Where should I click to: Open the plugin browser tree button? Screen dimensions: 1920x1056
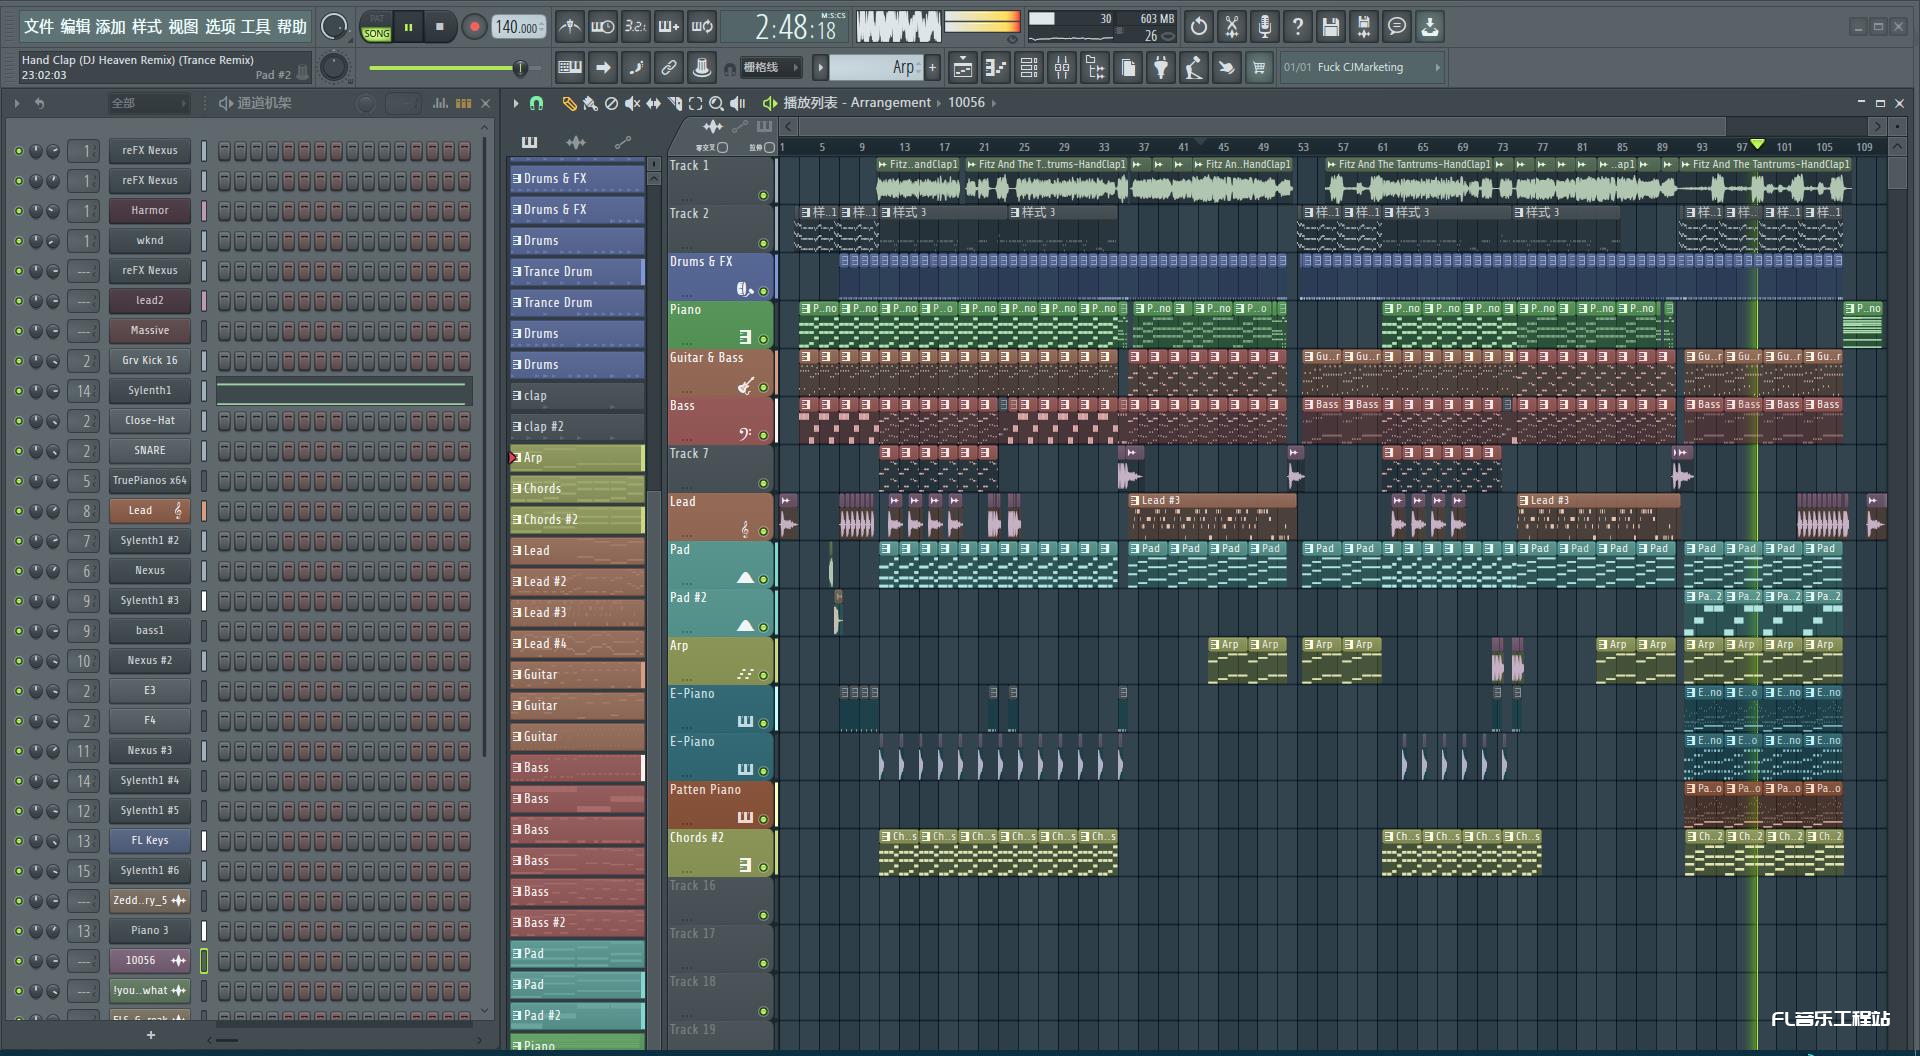[1095, 68]
